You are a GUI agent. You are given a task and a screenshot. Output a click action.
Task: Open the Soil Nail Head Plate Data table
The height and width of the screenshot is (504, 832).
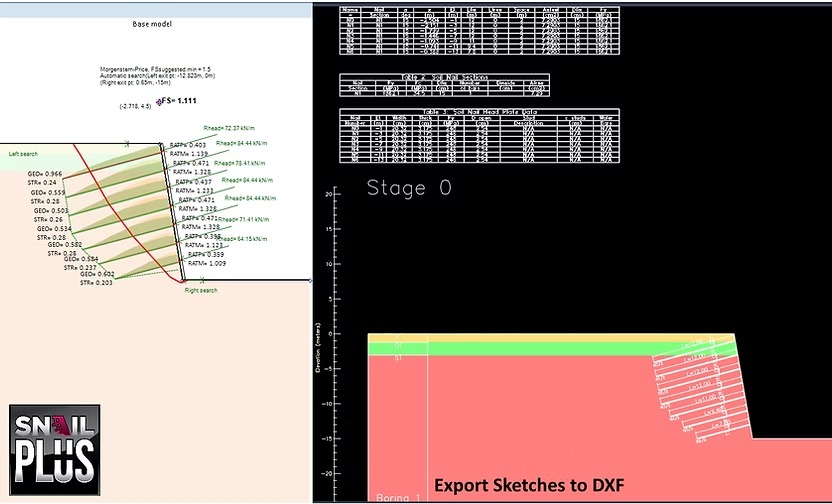tap(479, 136)
